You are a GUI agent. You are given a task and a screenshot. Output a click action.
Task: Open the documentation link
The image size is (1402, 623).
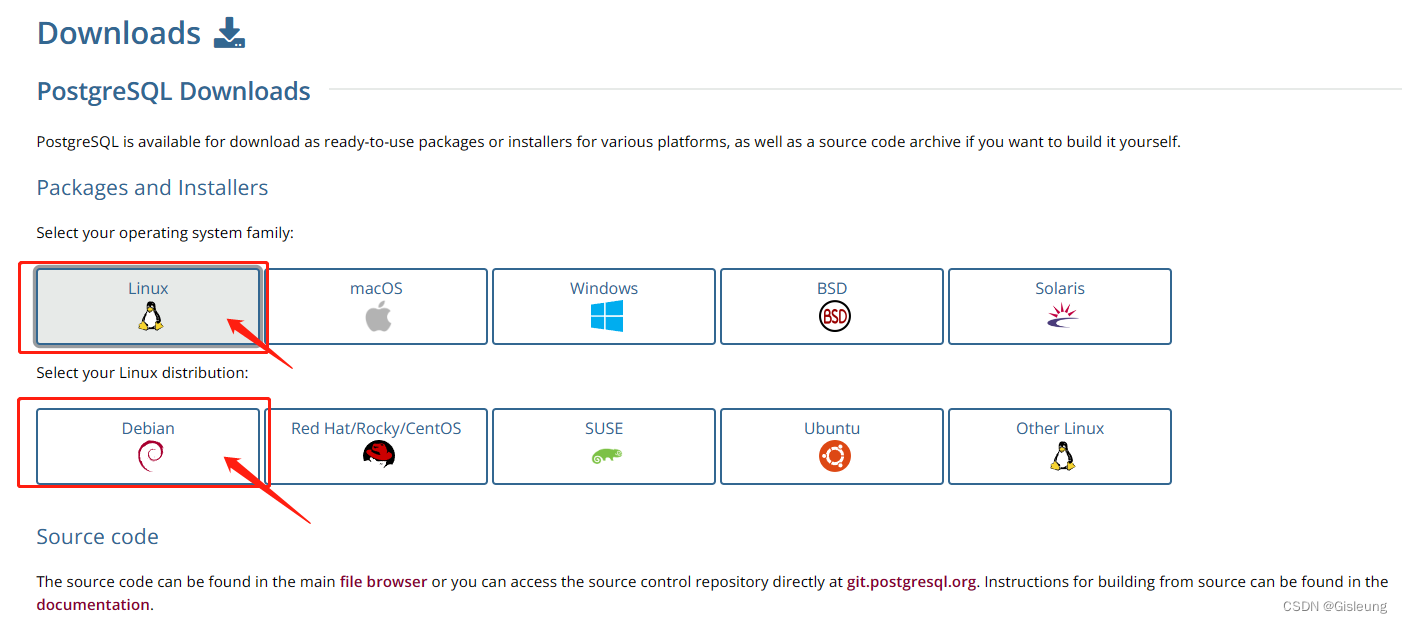pyautogui.click(x=93, y=604)
